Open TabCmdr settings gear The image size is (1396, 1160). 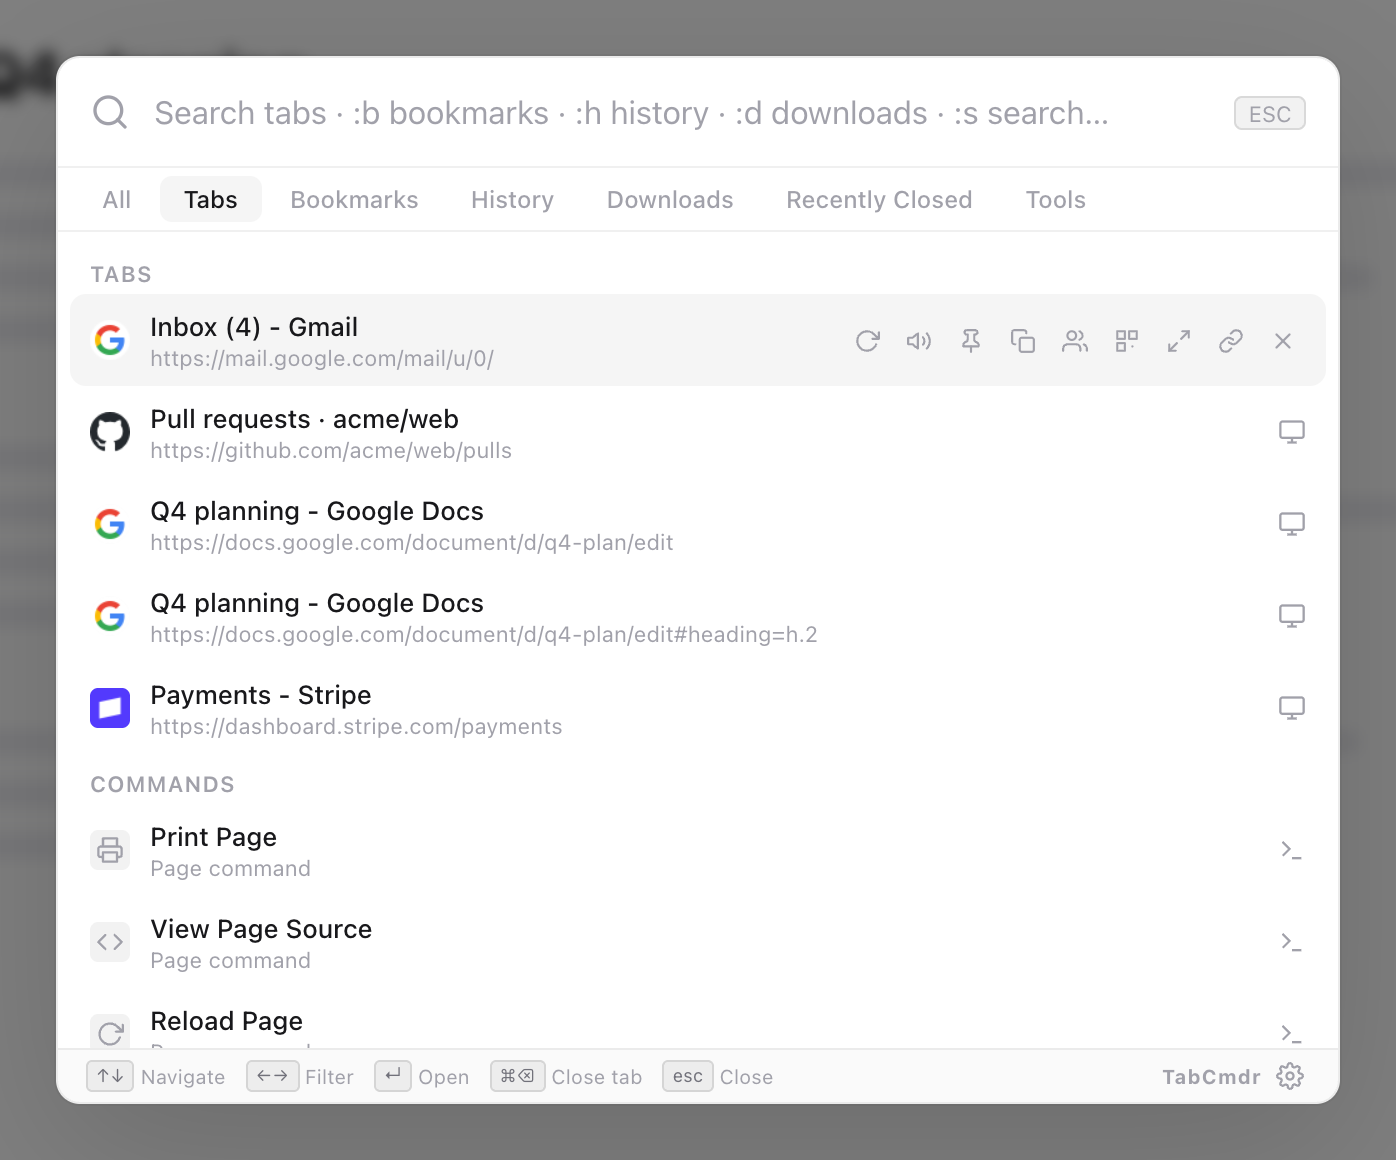pos(1290,1076)
